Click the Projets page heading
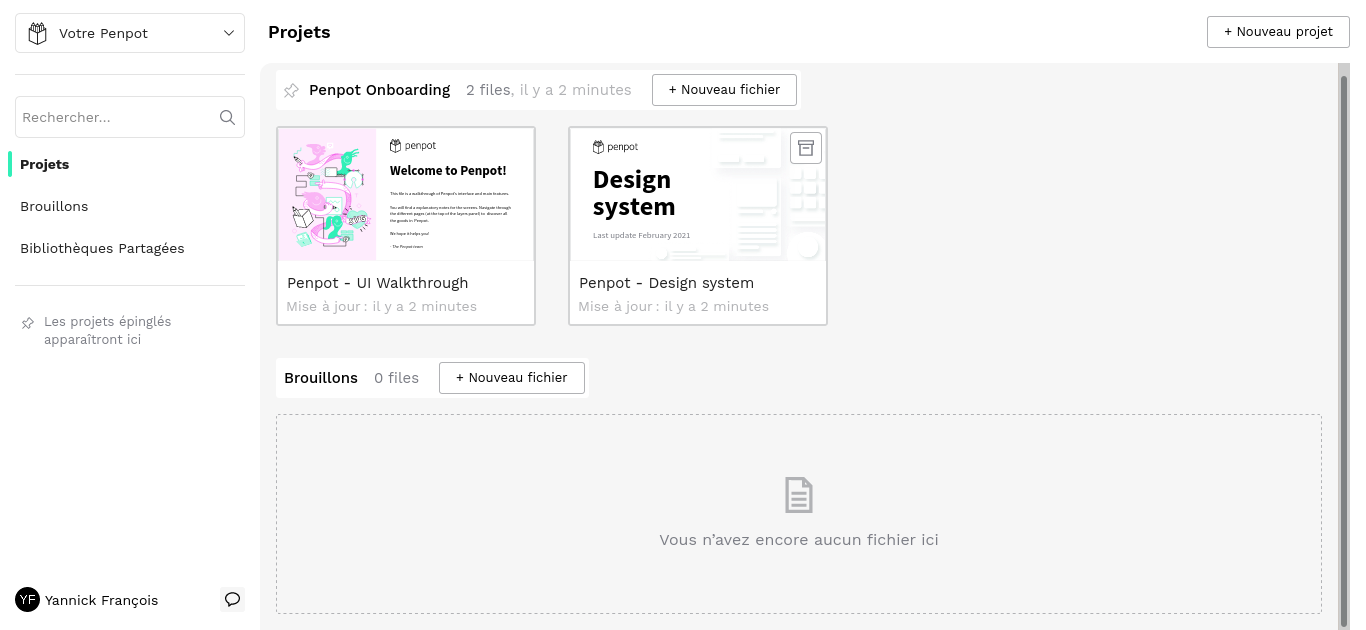 tap(299, 32)
